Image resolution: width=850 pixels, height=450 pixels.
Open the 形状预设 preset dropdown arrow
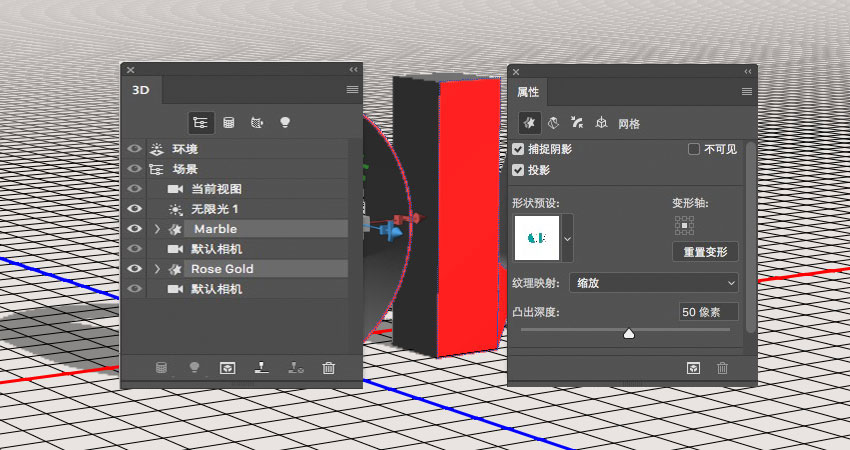(x=567, y=238)
